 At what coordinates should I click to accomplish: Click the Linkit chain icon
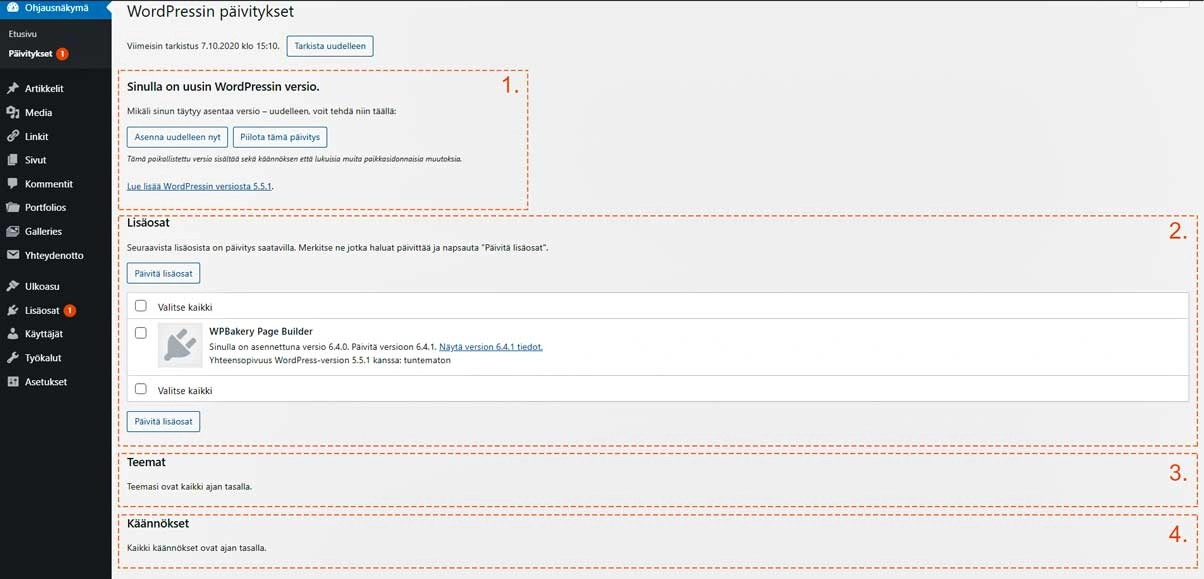[x=13, y=137]
